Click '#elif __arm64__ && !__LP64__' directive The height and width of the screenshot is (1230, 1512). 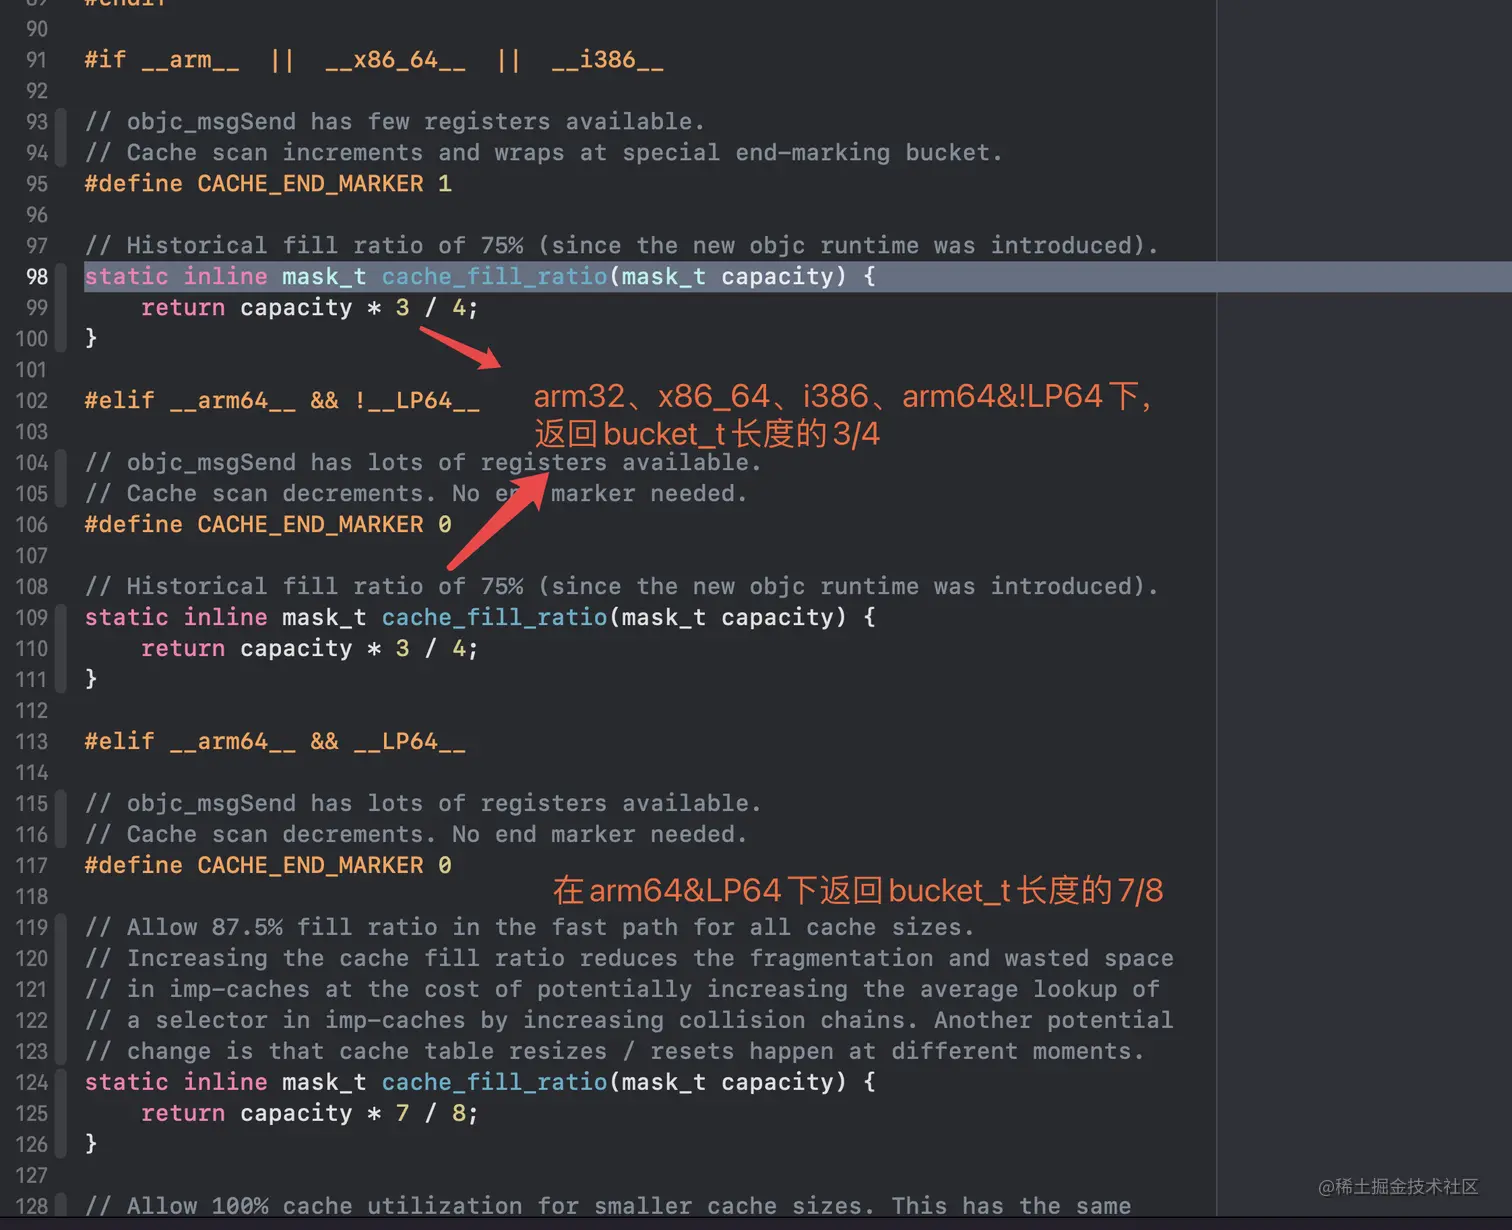click(282, 401)
